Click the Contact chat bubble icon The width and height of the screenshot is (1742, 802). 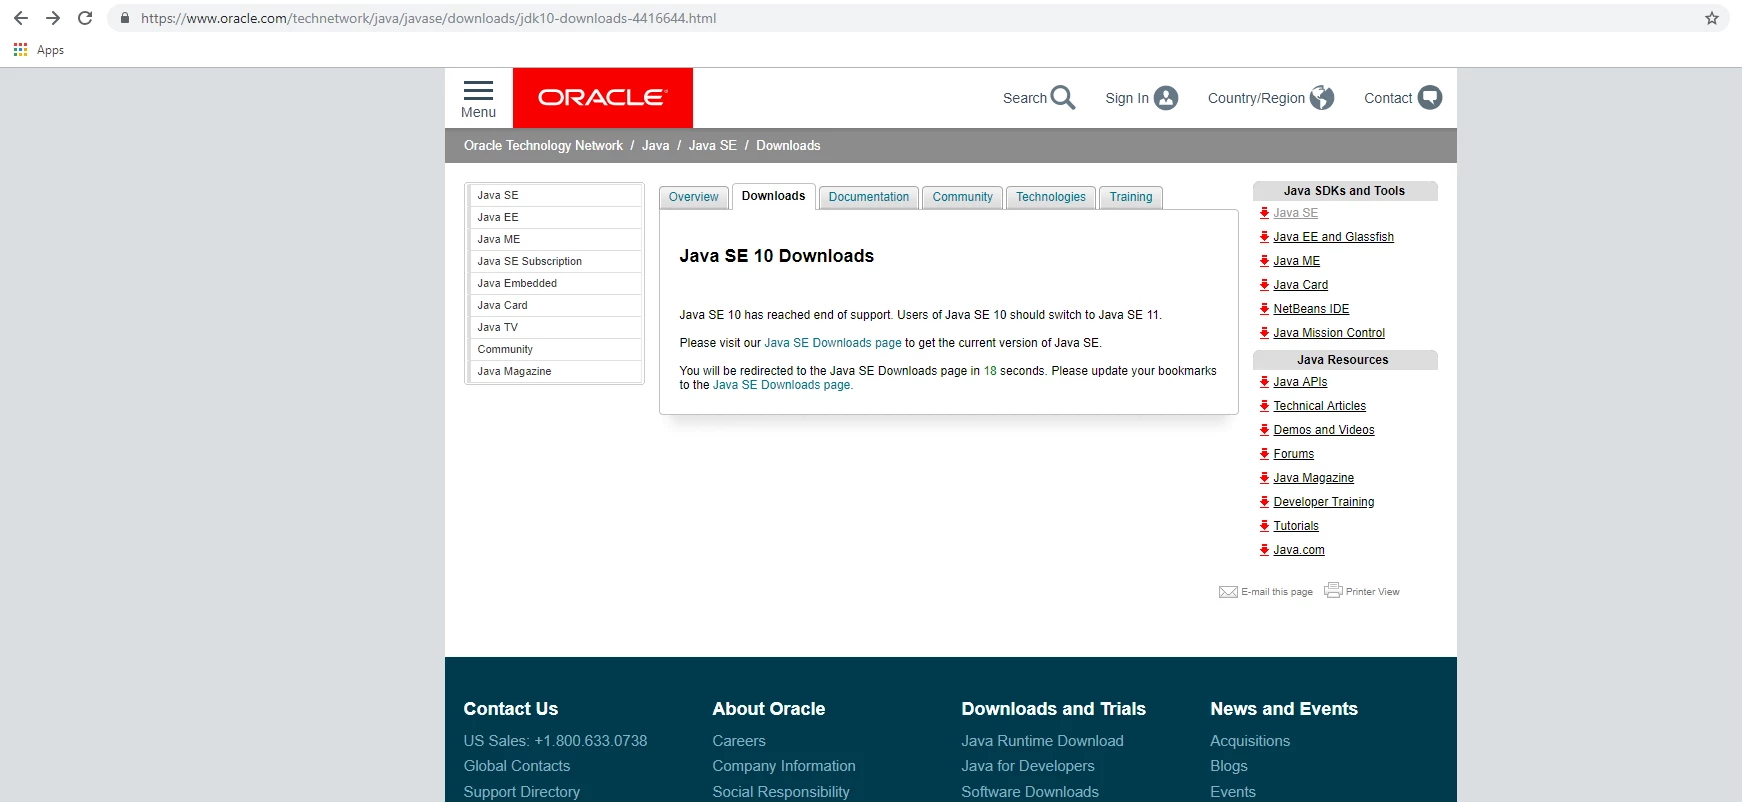point(1430,97)
